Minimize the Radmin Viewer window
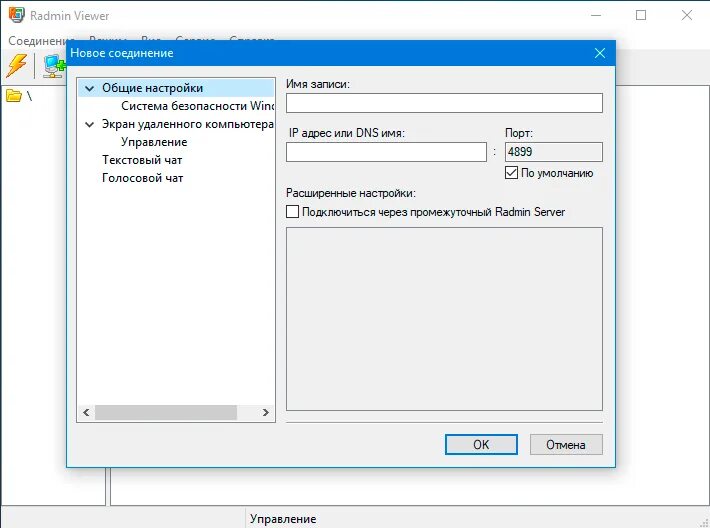This screenshot has width=710, height=528. point(596,15)
